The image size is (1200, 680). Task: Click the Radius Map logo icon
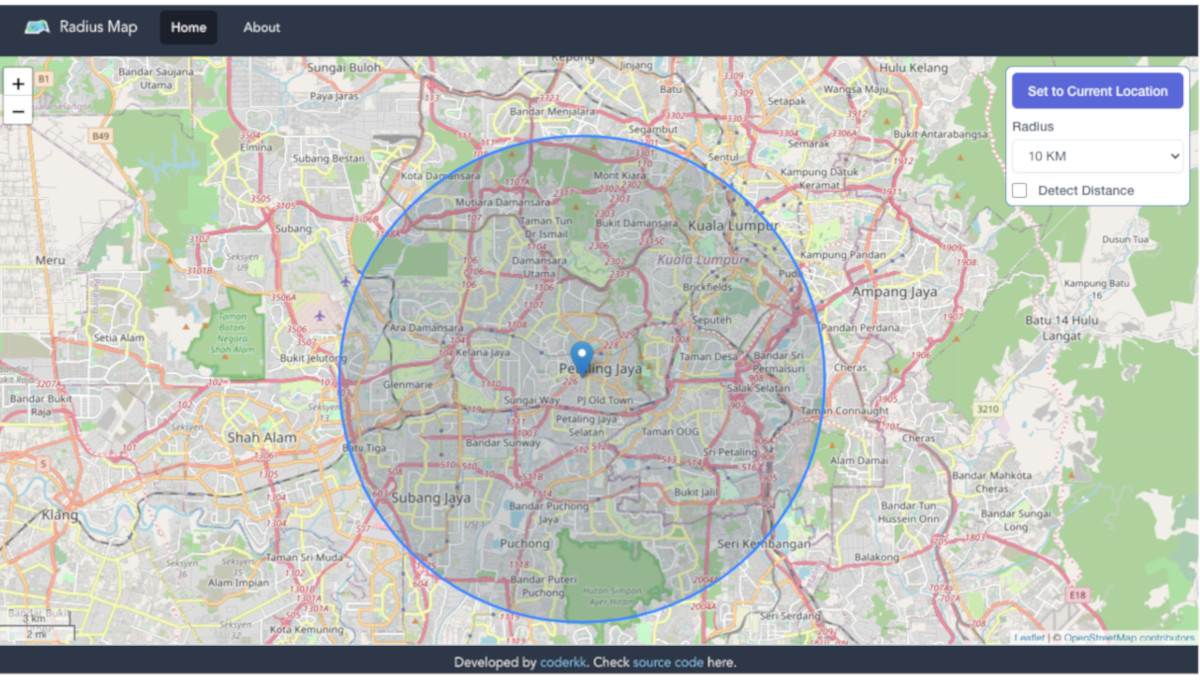click(37, 27)
